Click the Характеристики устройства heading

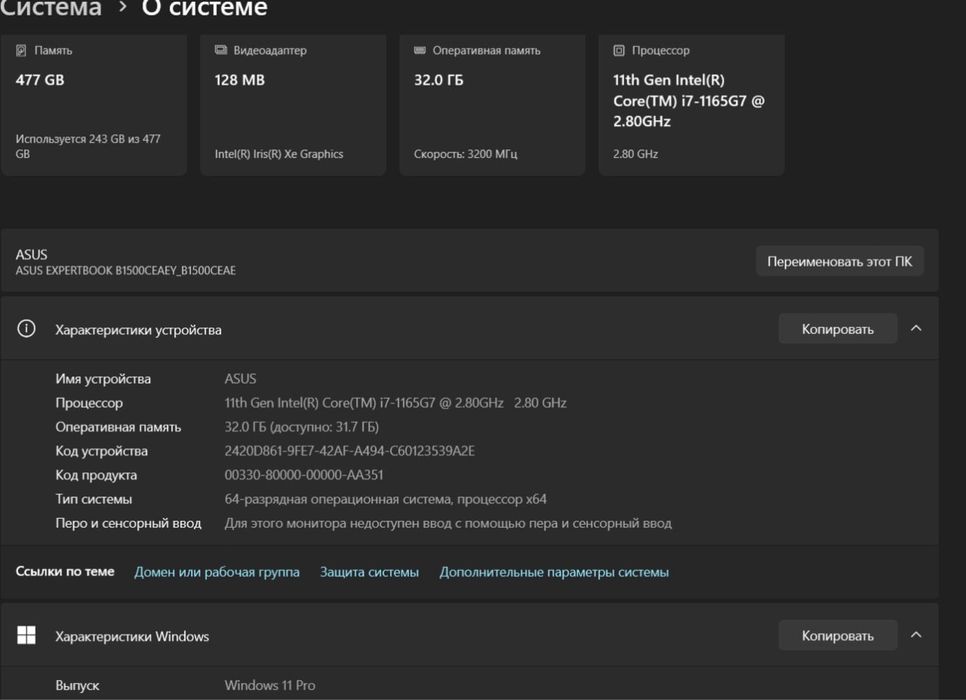(x=139, y=330)
